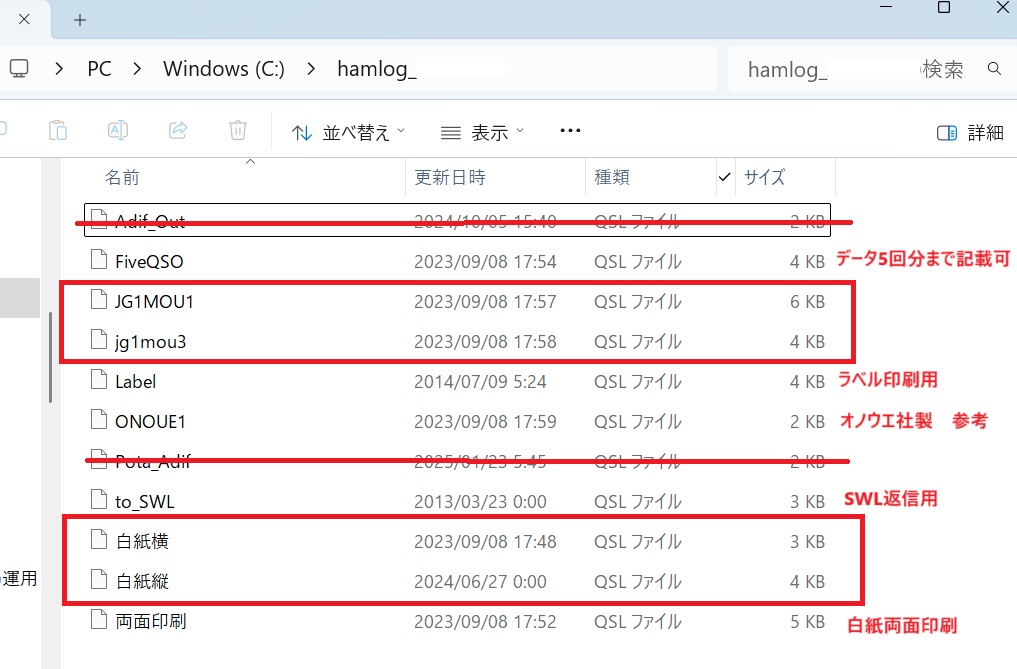
Task: Expand the 並べ替え sort dropdown
Action: click(349, 132)
